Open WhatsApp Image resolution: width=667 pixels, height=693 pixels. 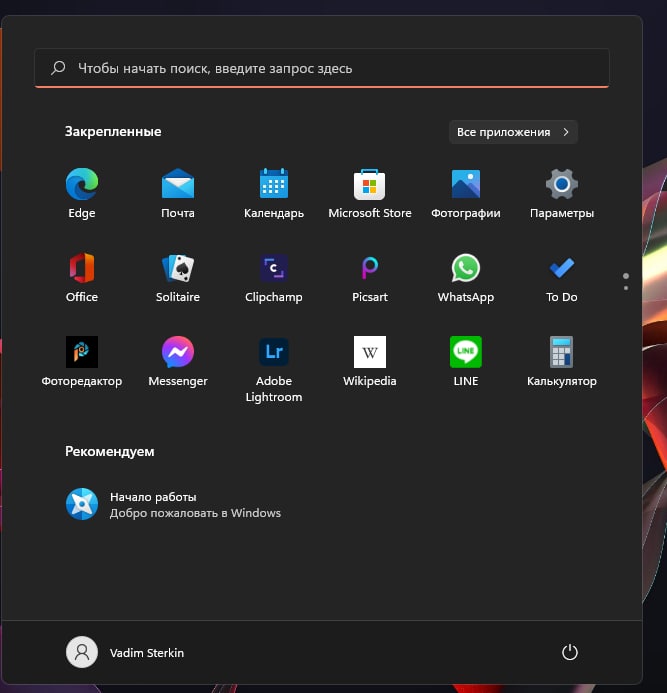[465, 277]
